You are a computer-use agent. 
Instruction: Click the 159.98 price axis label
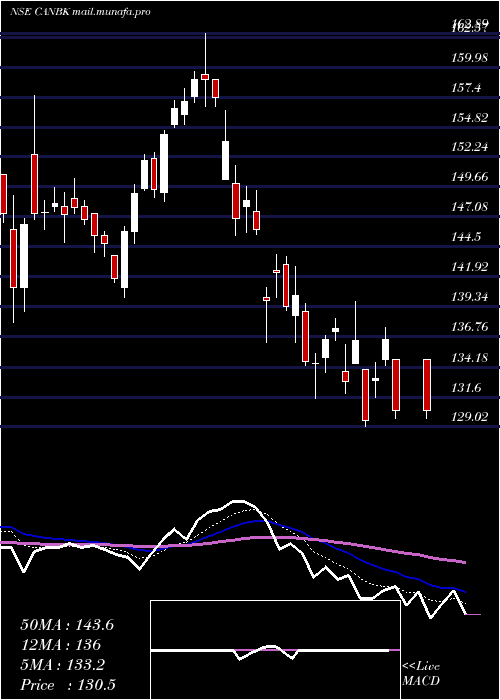469,58
